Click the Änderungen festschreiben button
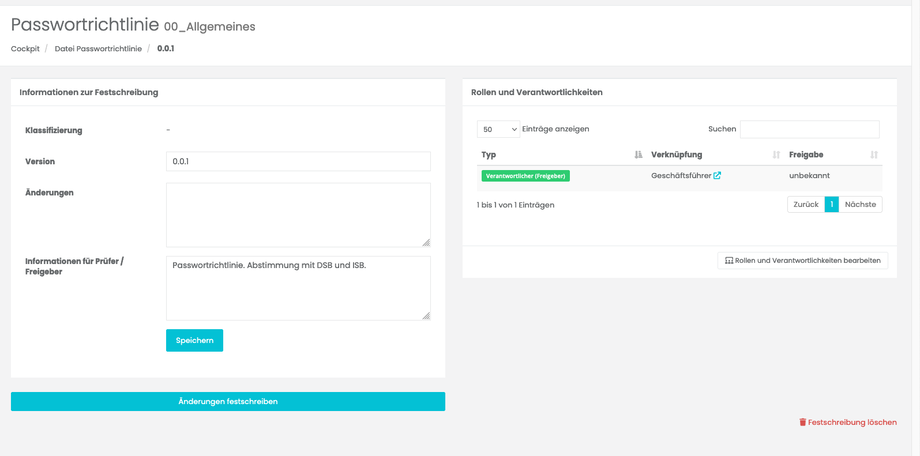 point(228,402)
